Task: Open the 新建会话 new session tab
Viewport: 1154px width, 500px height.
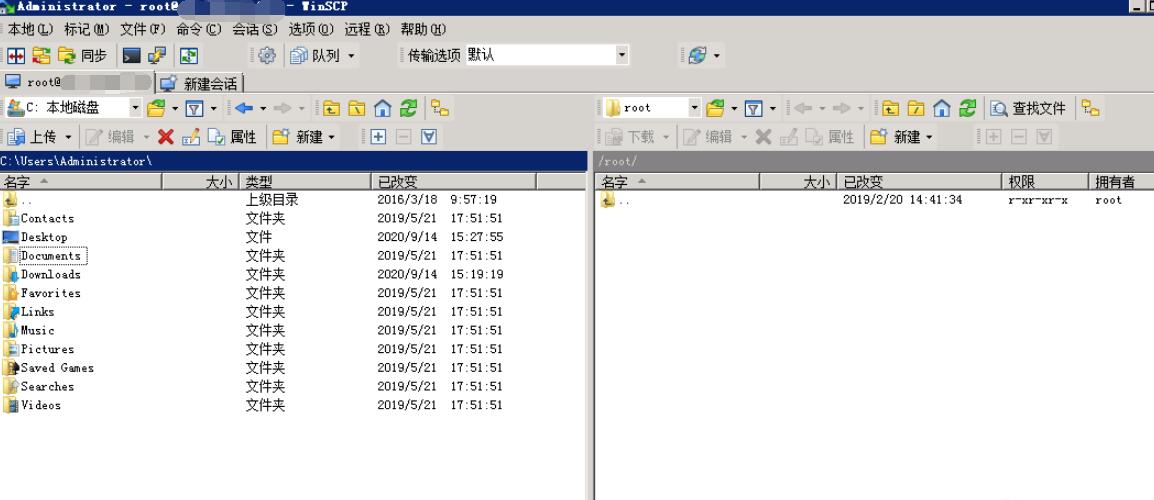Action: (x=200, y=83)
